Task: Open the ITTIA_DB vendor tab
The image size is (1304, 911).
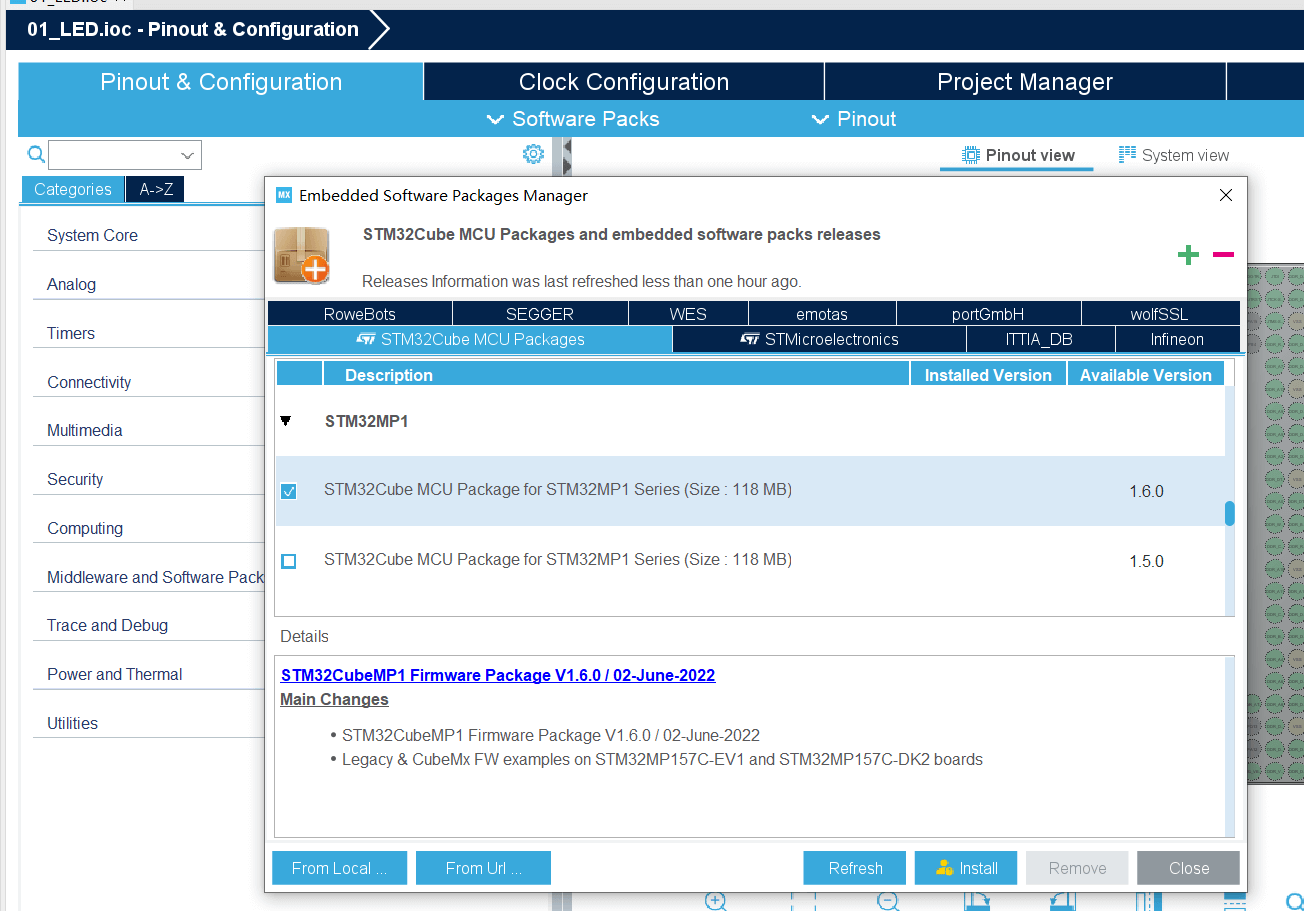Action: pos(1040,339)
